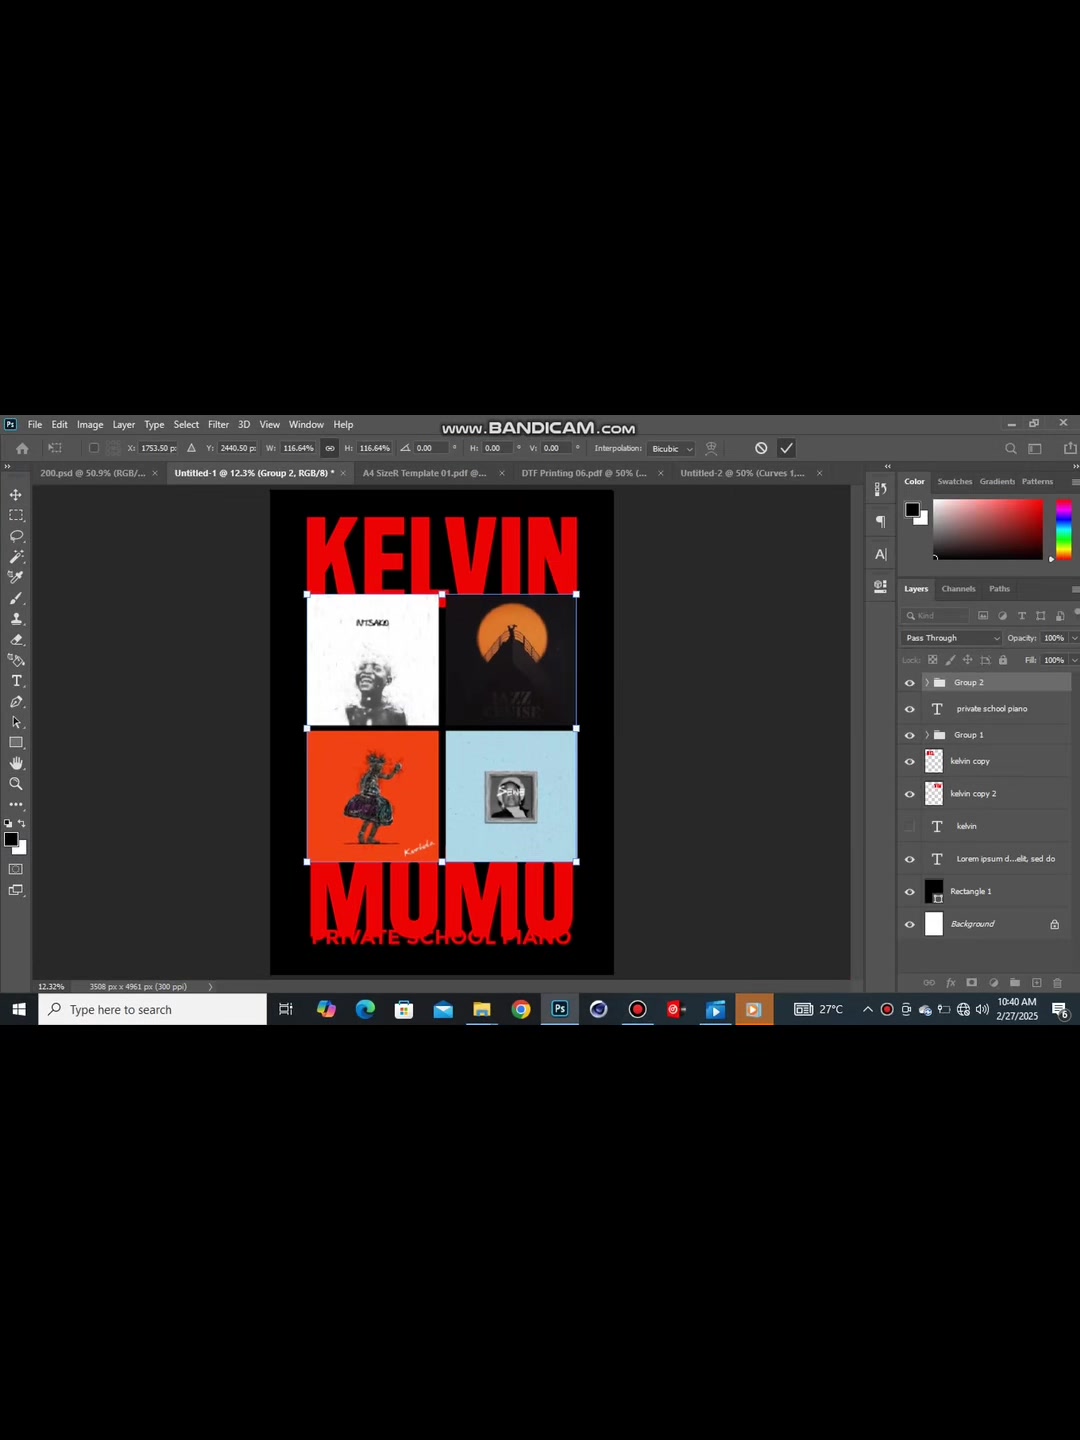Select the Move tool

tap(16, 495)
